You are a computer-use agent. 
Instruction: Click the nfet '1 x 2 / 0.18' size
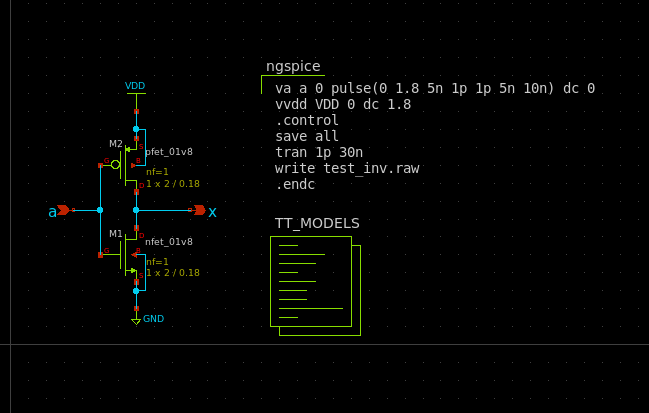pyautogui.click(x=173, y=273)
